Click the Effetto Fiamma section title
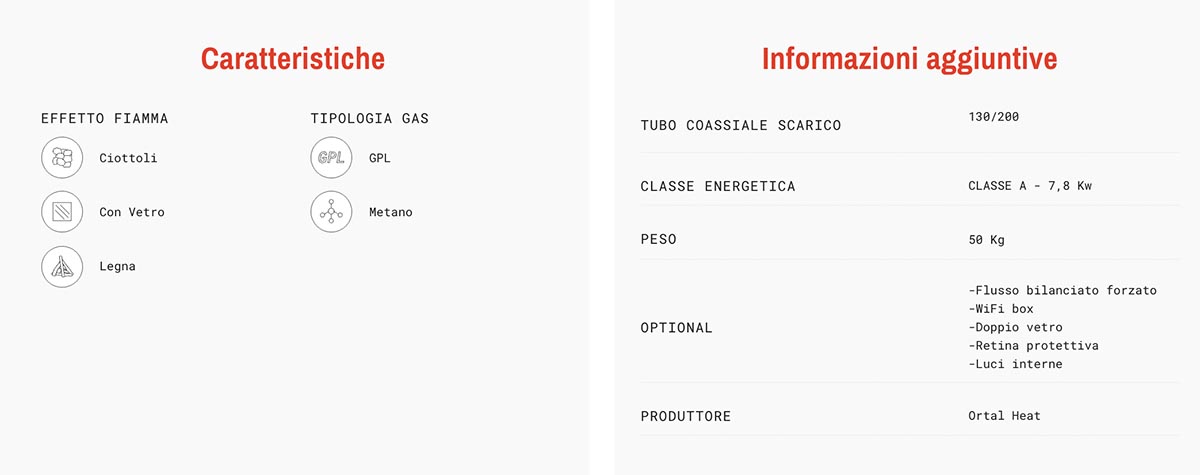The image size is (1200, 475). (x=105, y=118)
